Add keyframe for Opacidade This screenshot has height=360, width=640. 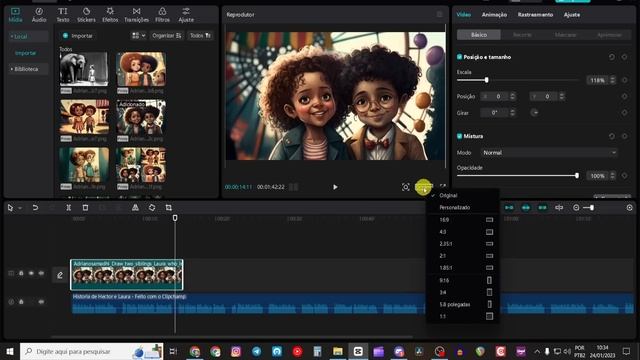pyautogui.click(x=624, y=176)
